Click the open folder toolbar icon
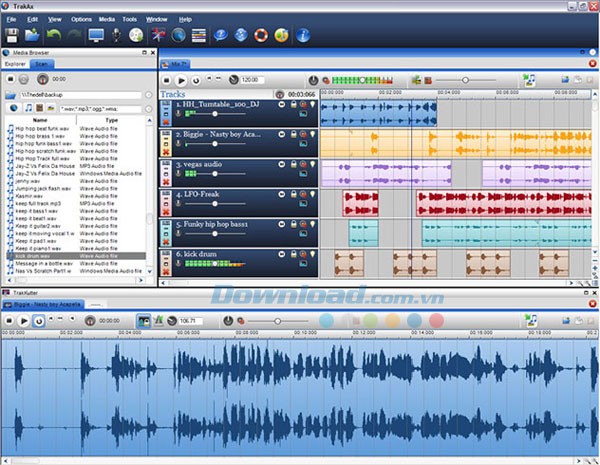 coord(32,36)
